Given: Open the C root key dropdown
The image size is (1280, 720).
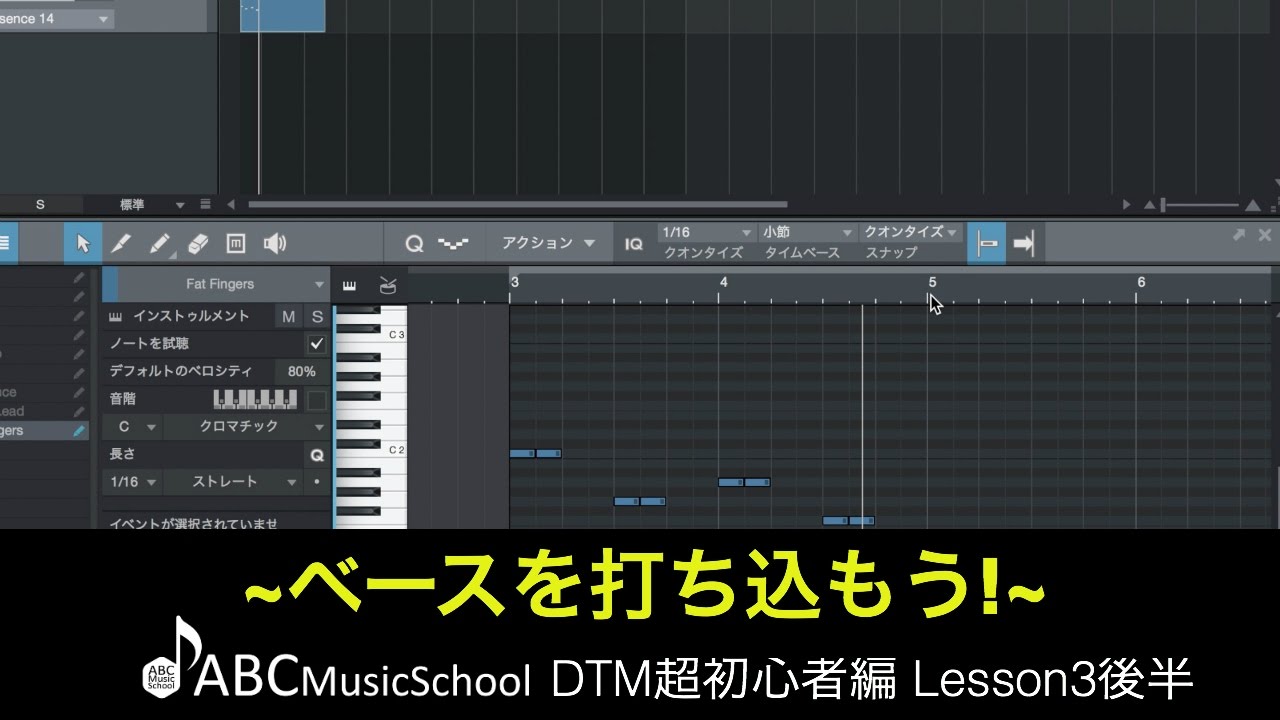Looking at the screenshot, I should point(134,427).
